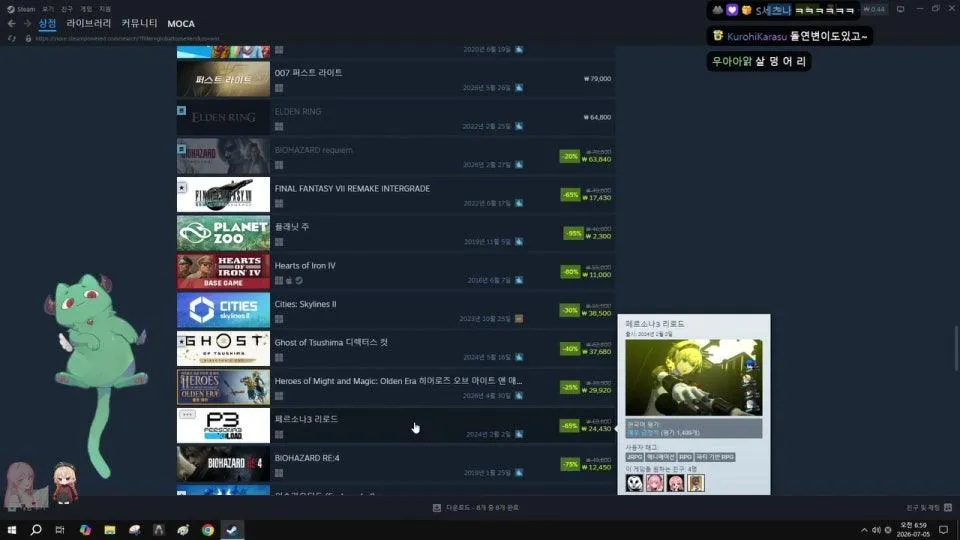The image size is (960, 540).
Task: Click Windows platform icon under ELDEN RING
Action: 279,127
